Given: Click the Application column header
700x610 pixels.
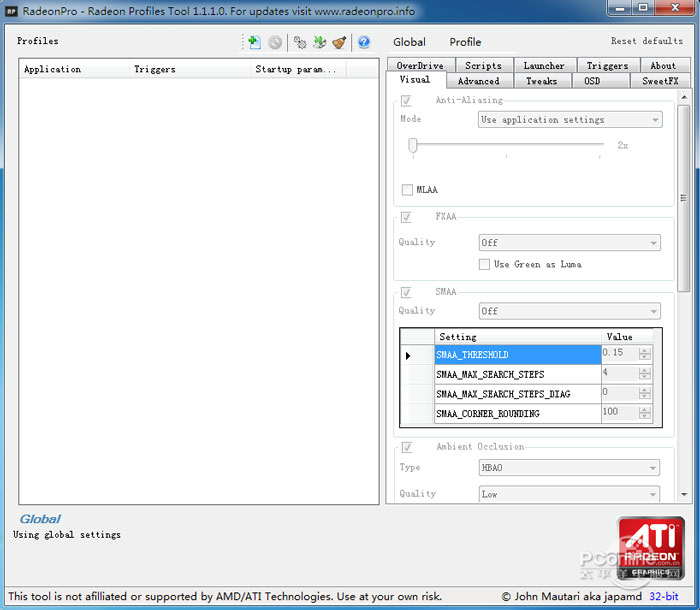Looking at the screenshot, I should pos(74,69).
